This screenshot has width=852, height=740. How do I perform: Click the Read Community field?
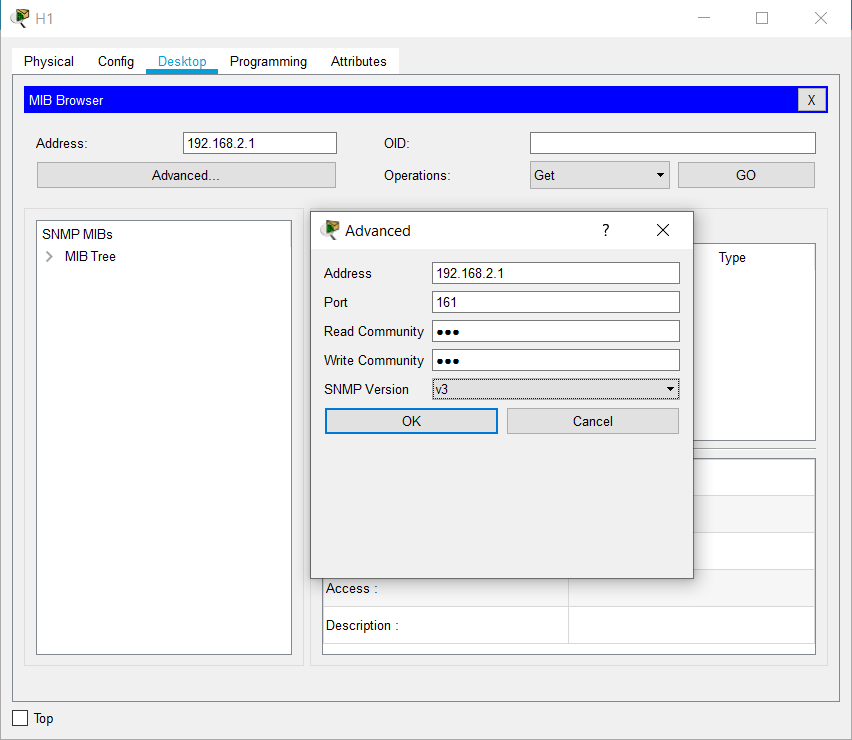tap(555, 331)
